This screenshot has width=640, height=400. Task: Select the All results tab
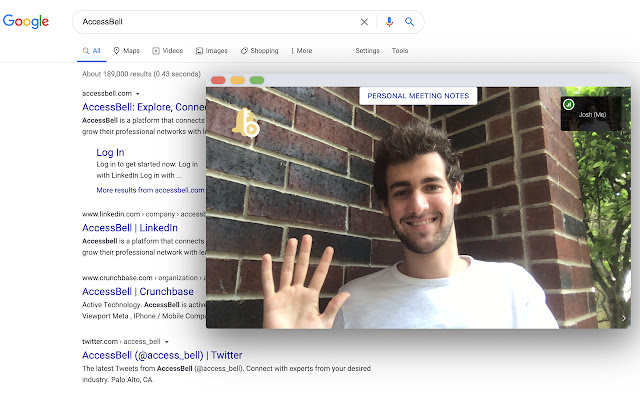pos(91,51)
